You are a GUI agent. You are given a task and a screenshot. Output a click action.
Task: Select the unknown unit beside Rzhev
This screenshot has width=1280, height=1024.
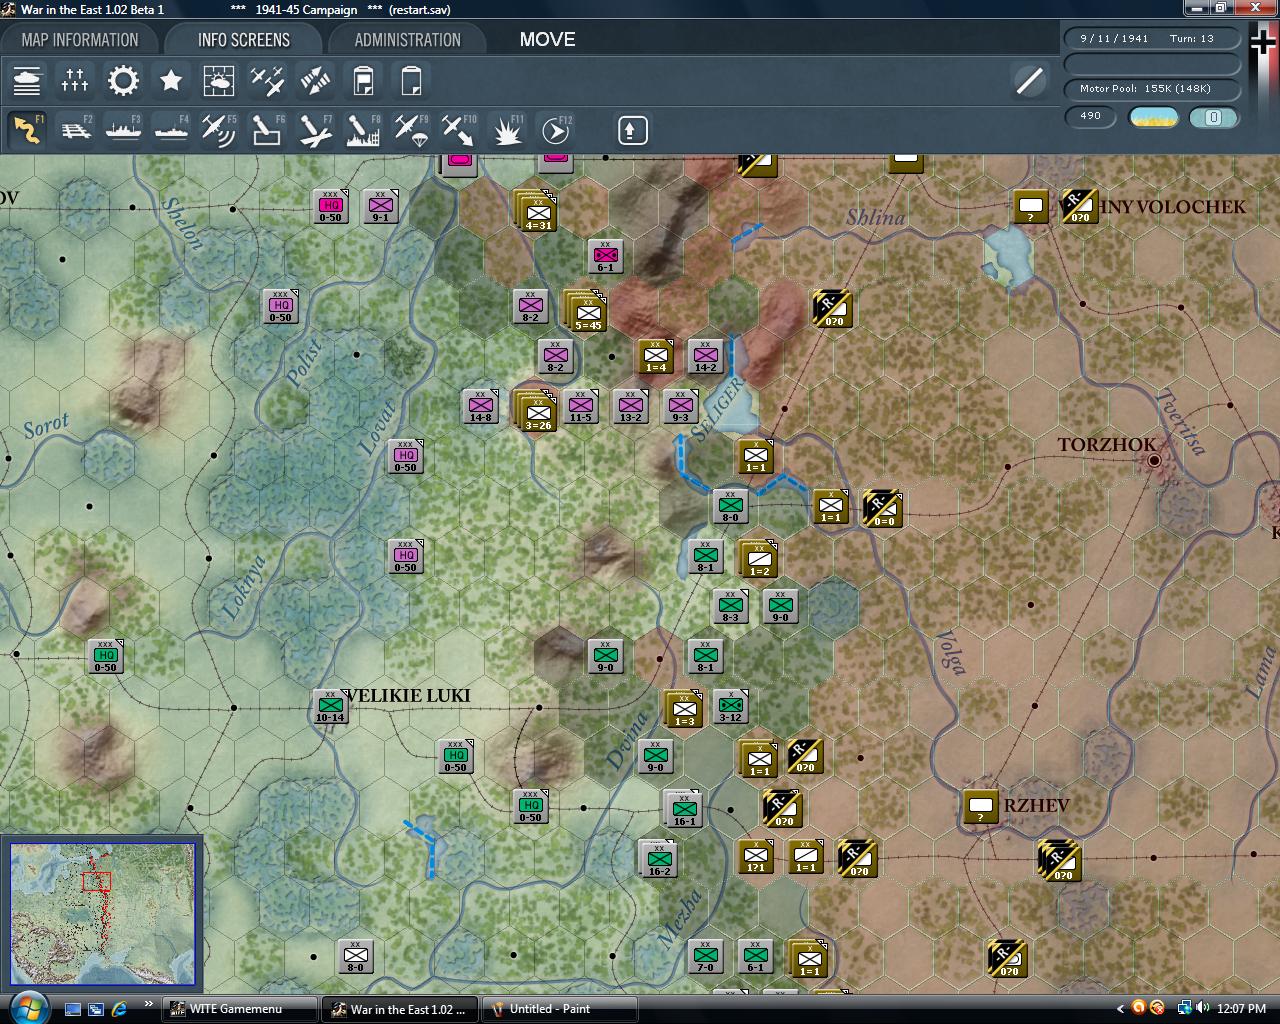point(981,806)
